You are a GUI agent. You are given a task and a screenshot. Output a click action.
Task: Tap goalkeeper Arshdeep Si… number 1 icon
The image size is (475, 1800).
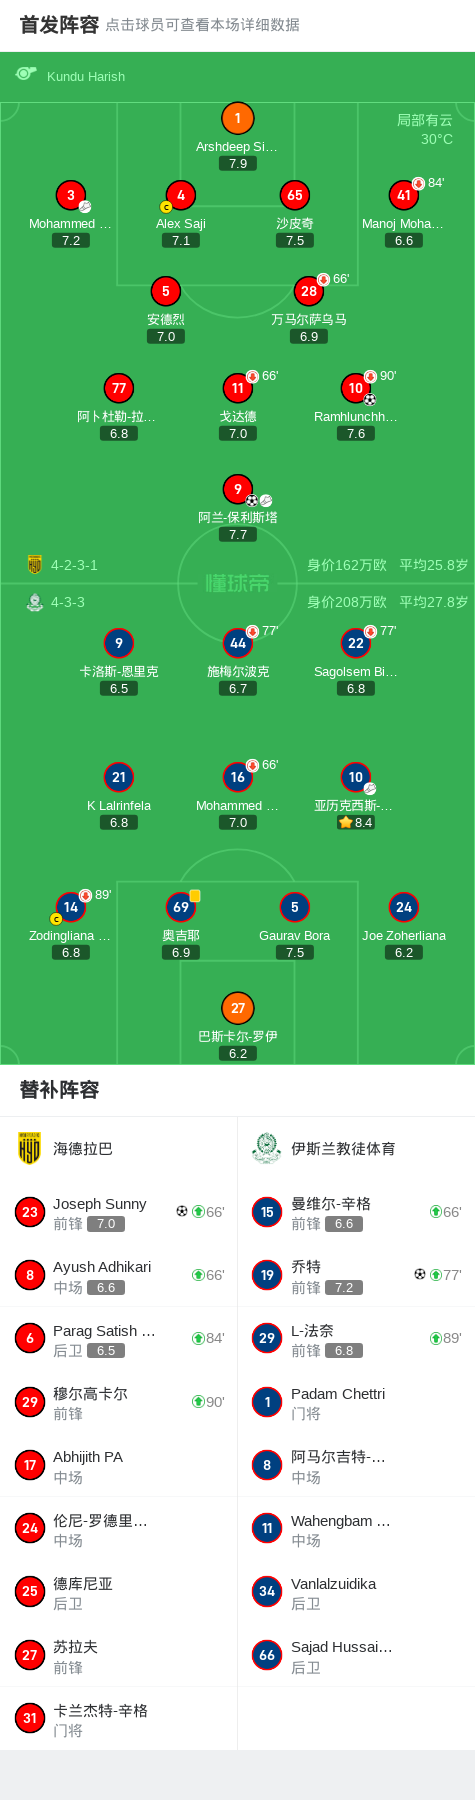(x=237, y=118)
